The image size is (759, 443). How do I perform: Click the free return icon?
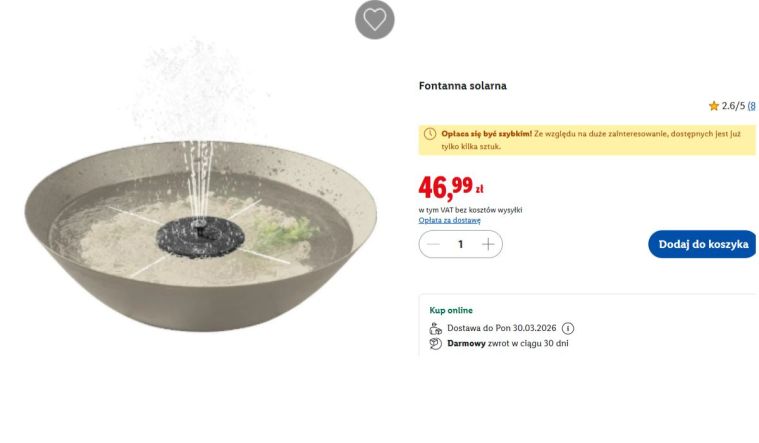click(x=435, y=344)
